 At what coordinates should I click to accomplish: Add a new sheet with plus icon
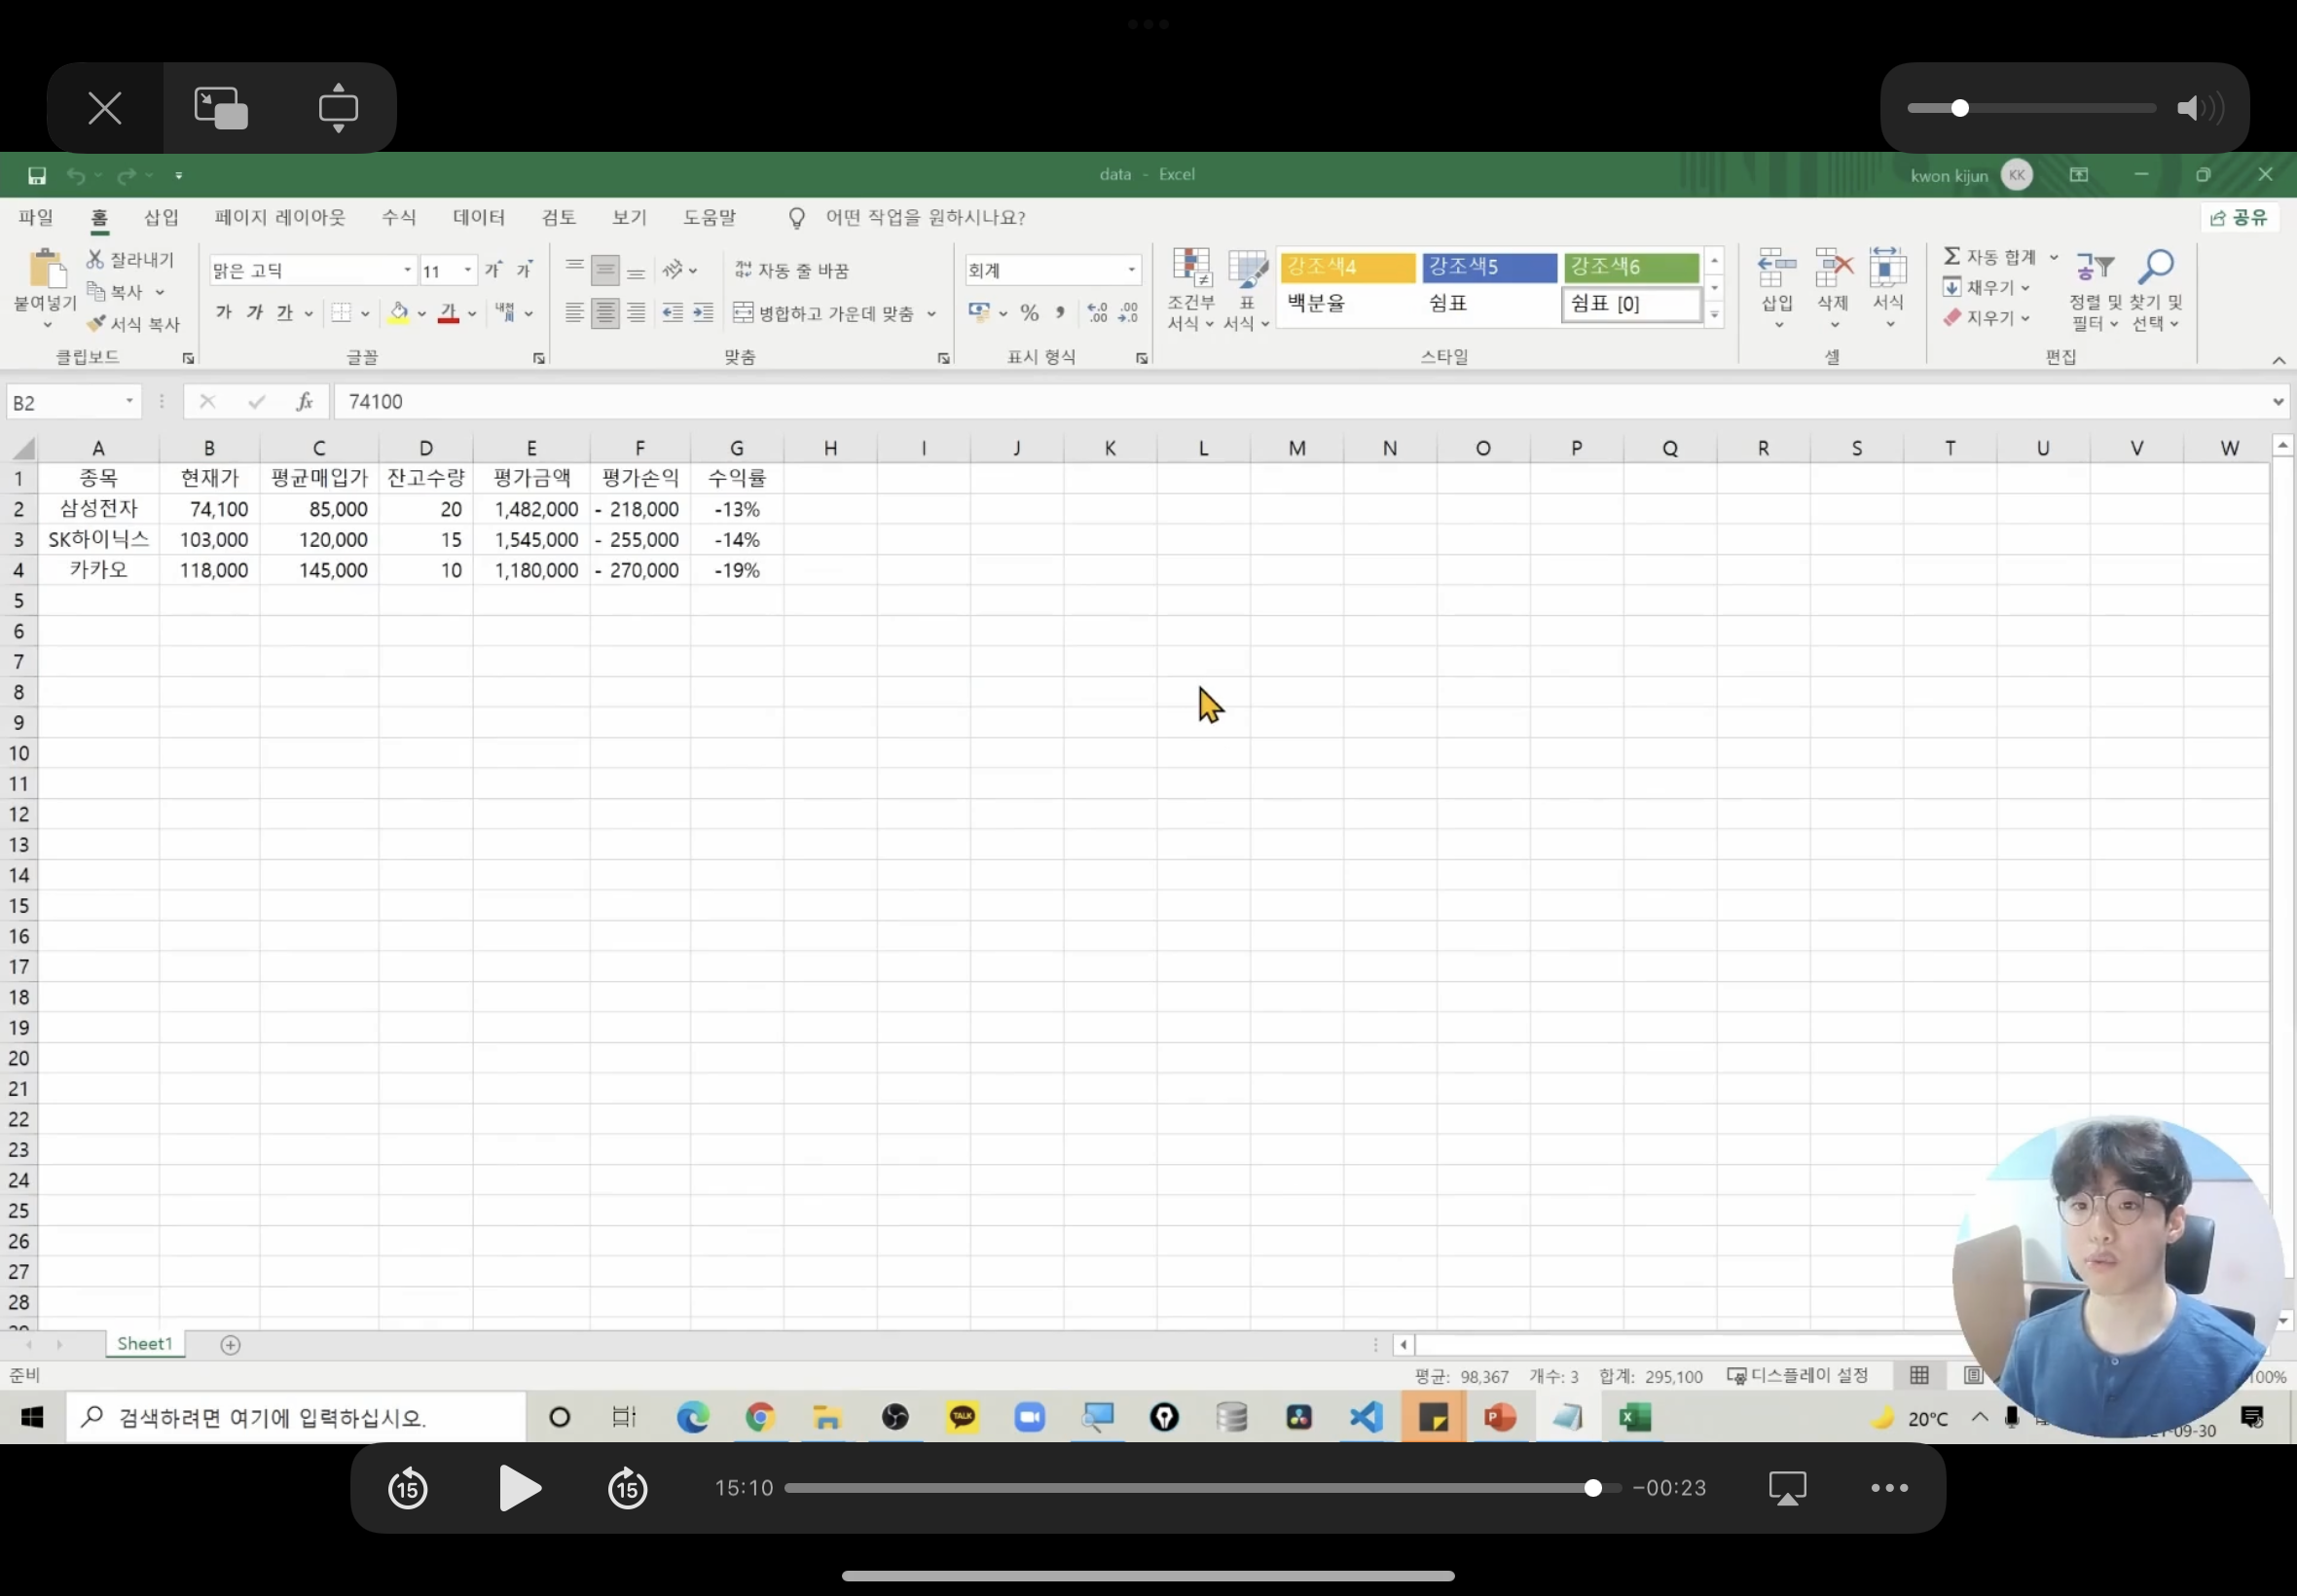tap(230, 1345)
